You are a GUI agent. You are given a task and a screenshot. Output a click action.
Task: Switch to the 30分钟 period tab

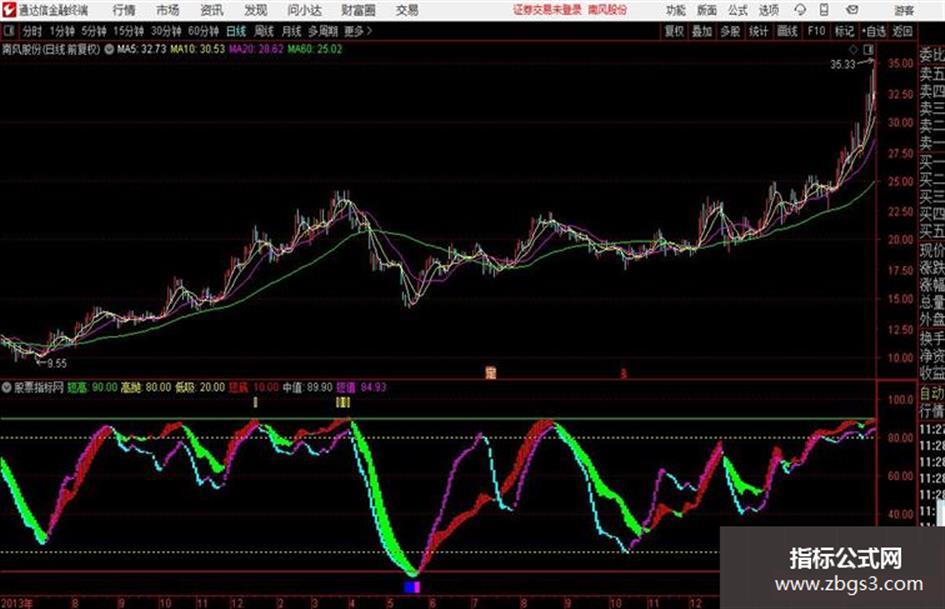[x=166, y=31]
